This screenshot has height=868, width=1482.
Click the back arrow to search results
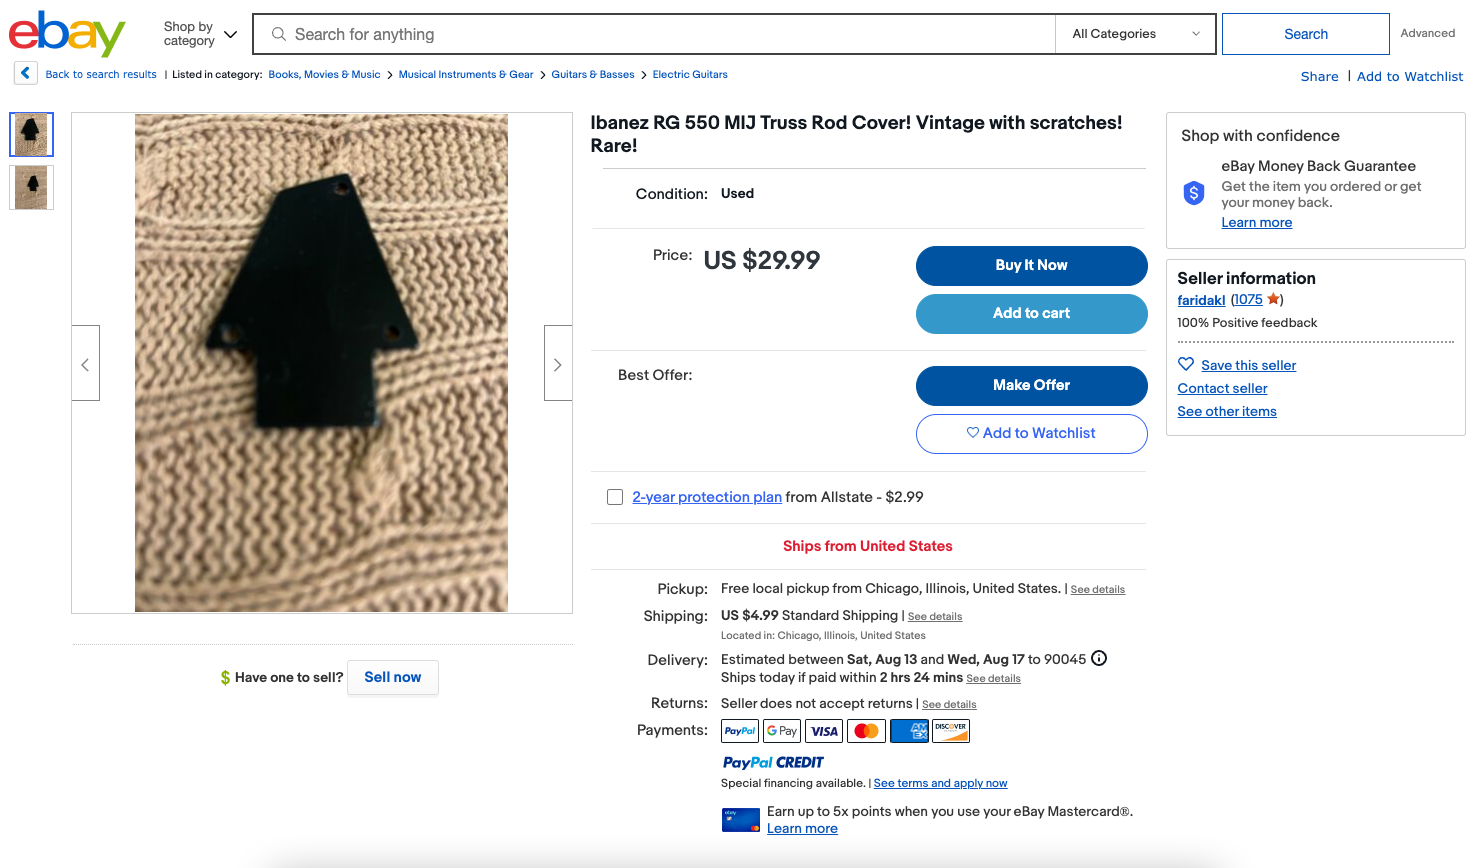(x=26, y=73)
